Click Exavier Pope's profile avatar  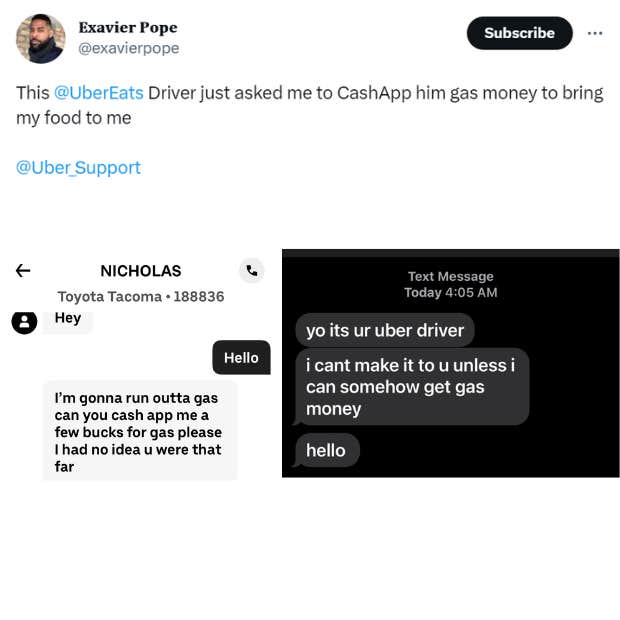41,39
